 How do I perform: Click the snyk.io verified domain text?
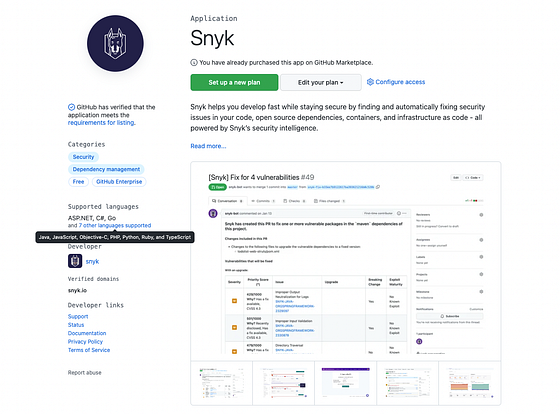[78, 290]
